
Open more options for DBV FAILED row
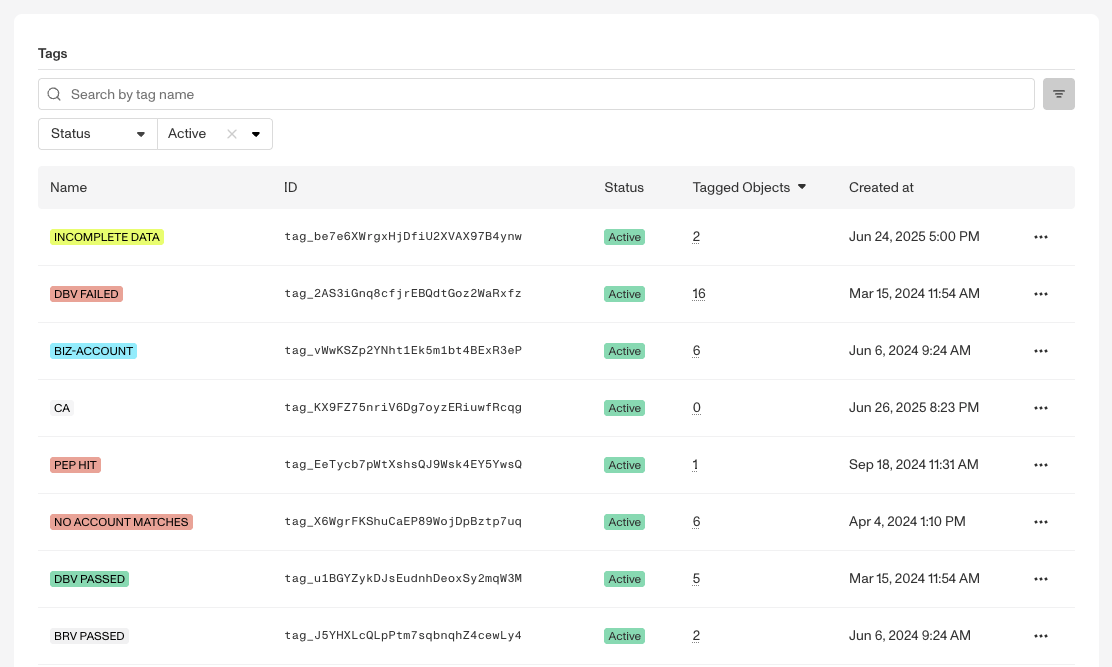1040,294
